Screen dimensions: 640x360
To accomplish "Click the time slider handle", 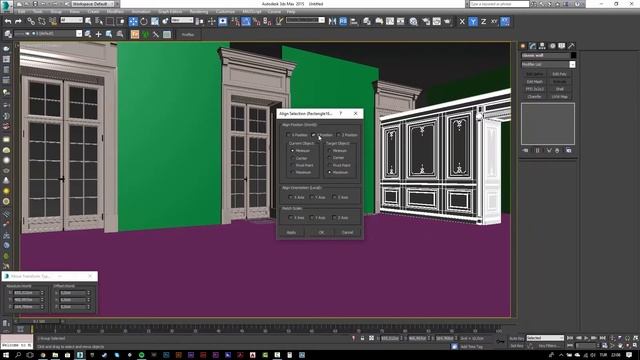I will point(39,322).
